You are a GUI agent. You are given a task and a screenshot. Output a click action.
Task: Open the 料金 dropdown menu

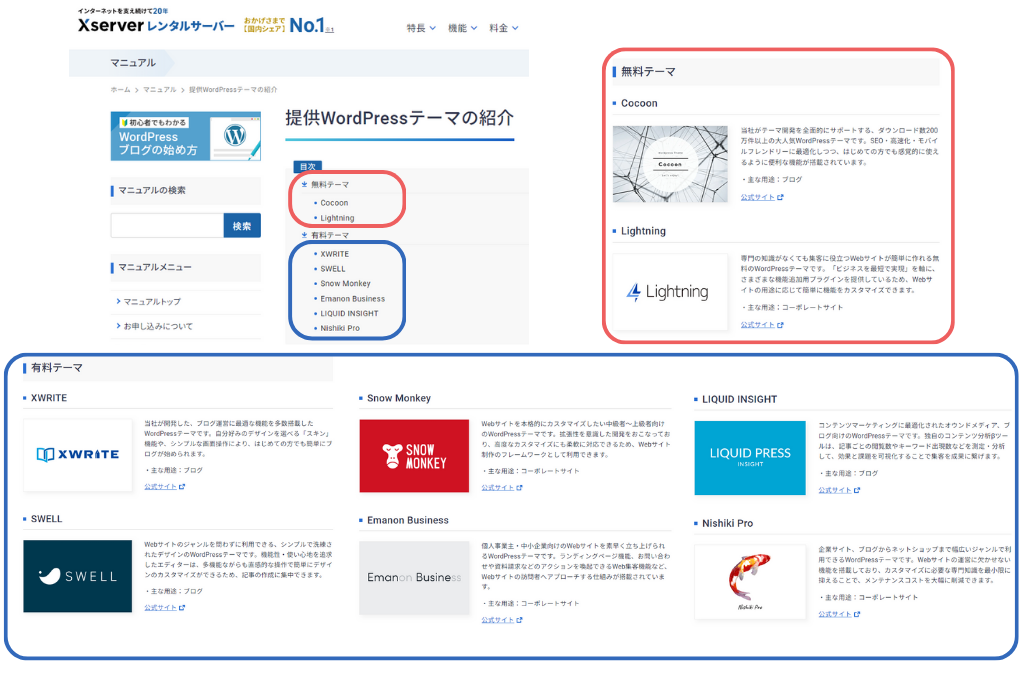tap(504, 28)
